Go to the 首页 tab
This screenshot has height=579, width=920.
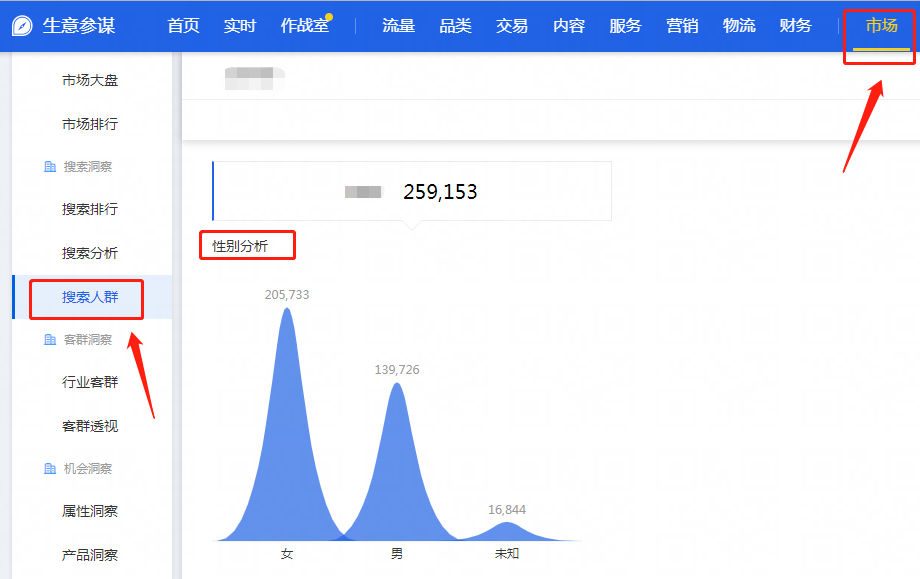pos(183,26)
